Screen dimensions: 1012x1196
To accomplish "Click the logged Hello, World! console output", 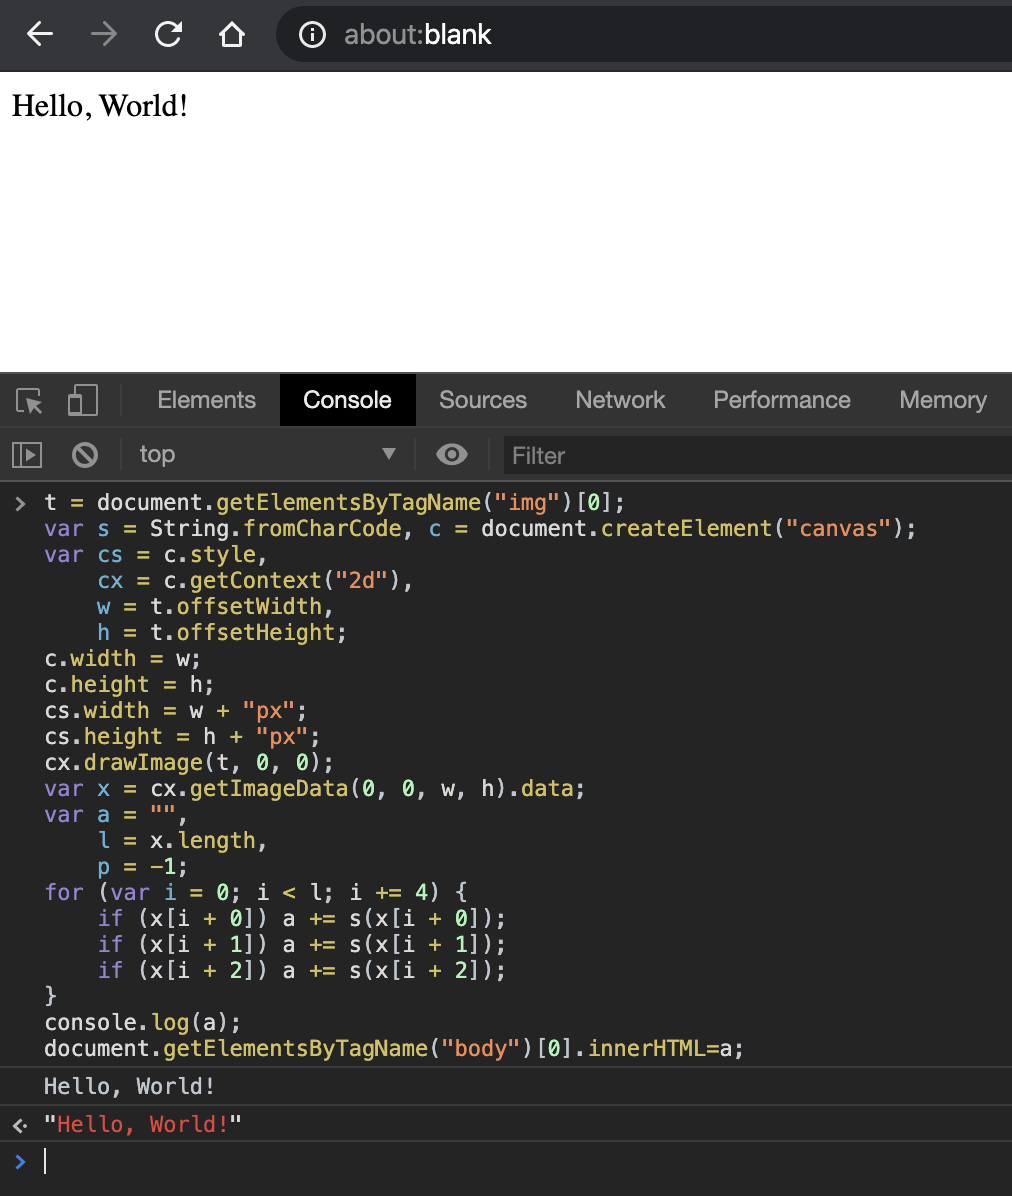I will click(129, 1085).
